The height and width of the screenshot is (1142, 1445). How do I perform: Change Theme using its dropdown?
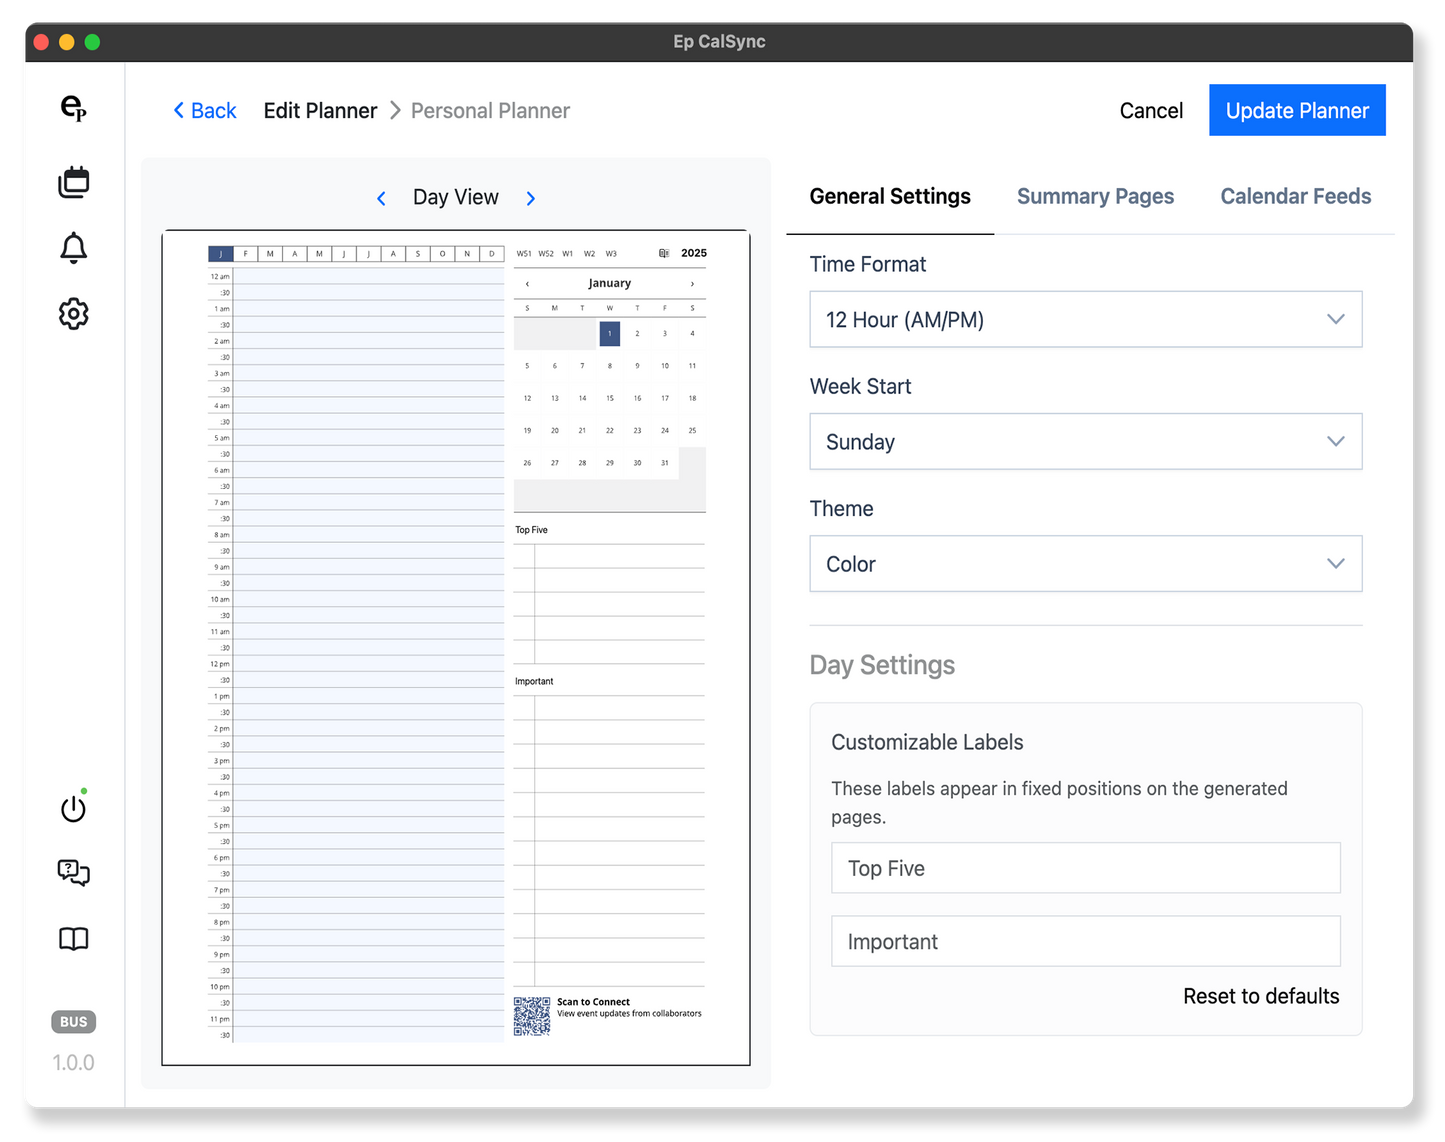click(1085, 563)
